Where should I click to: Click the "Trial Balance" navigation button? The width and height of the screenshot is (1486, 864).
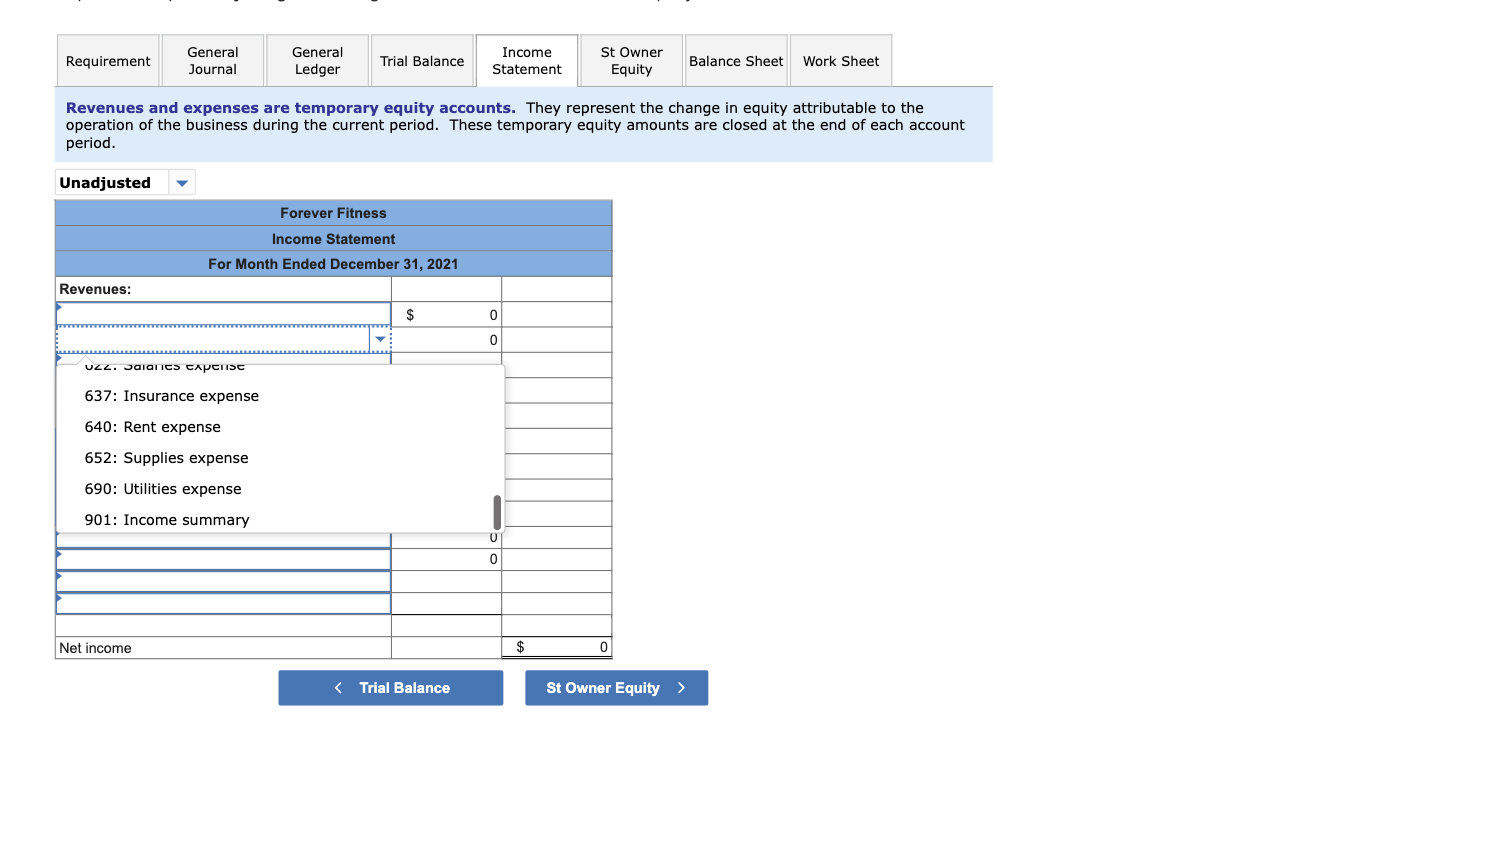click(x=390, y=687)
